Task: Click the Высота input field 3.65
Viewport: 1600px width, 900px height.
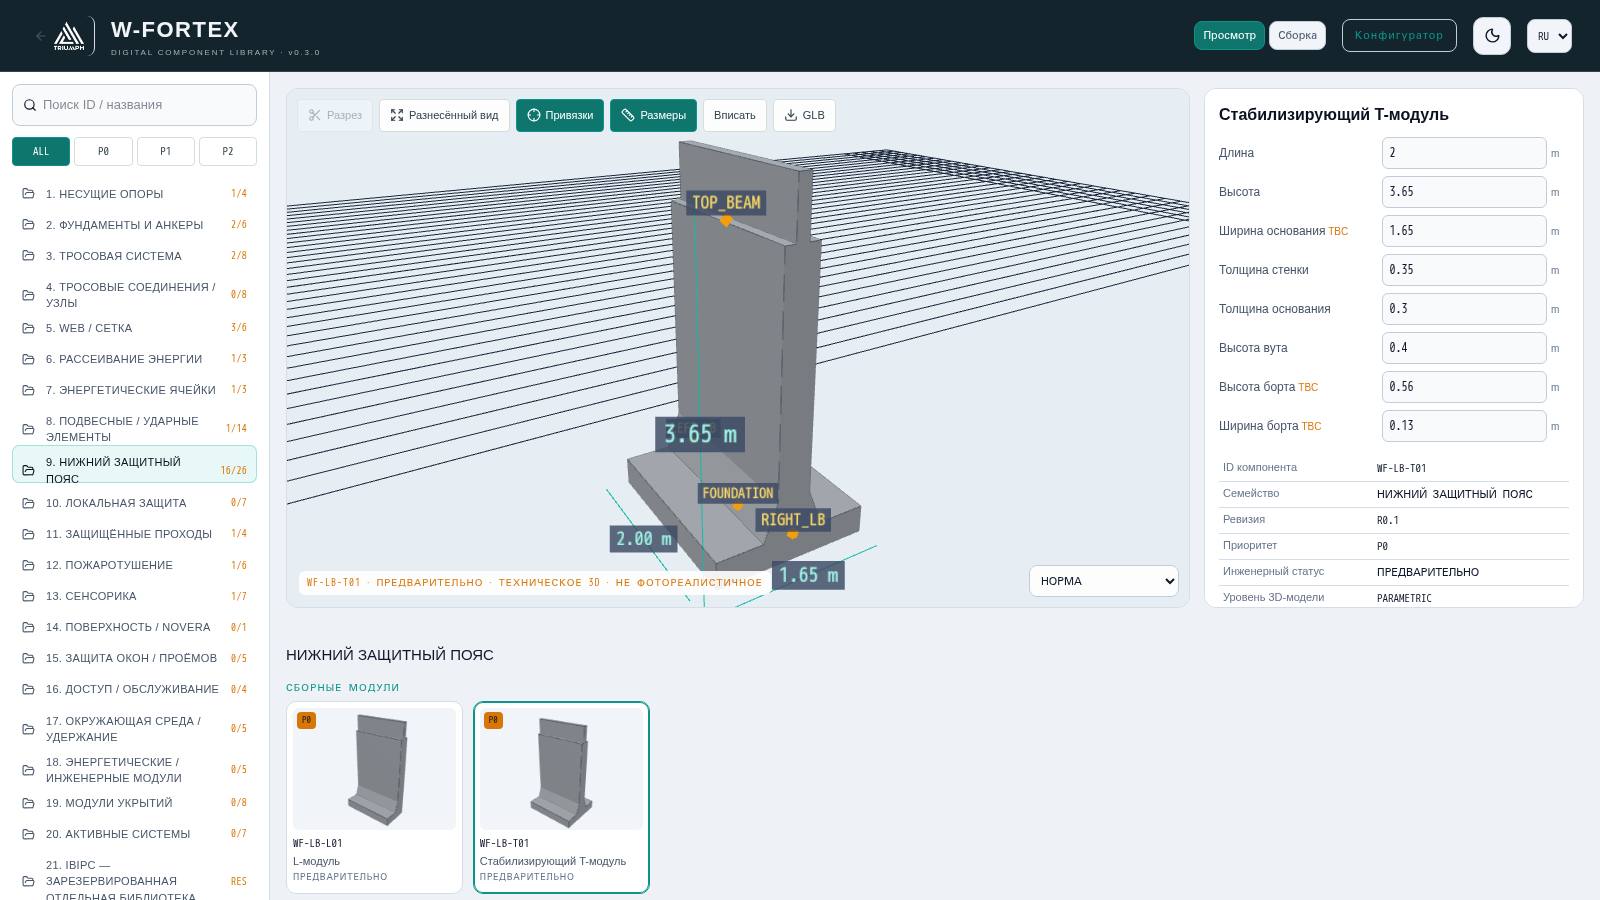Action: [1464, 192]
